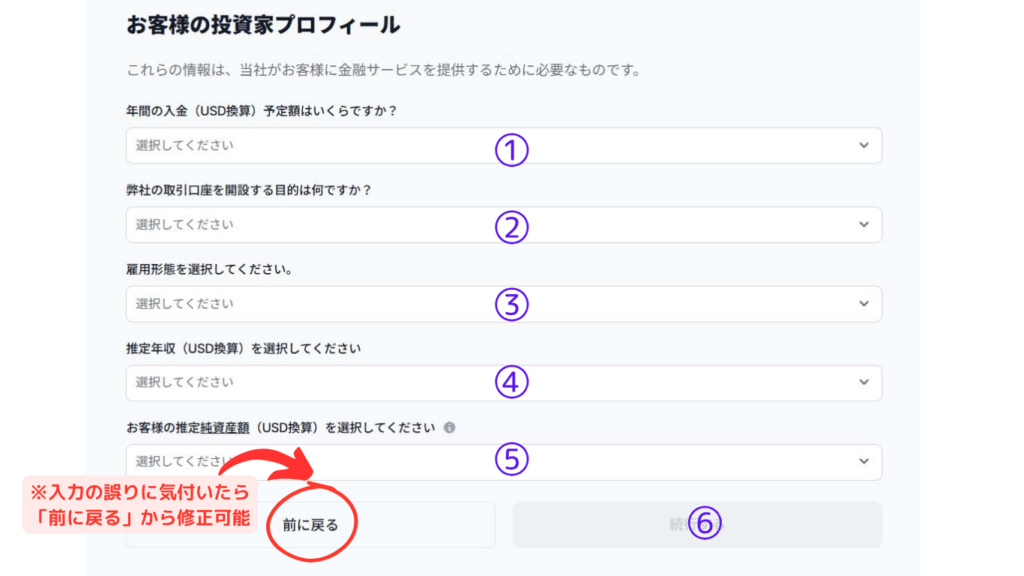Expand the 雇用形態 selection dropdown field

(400, 303)
